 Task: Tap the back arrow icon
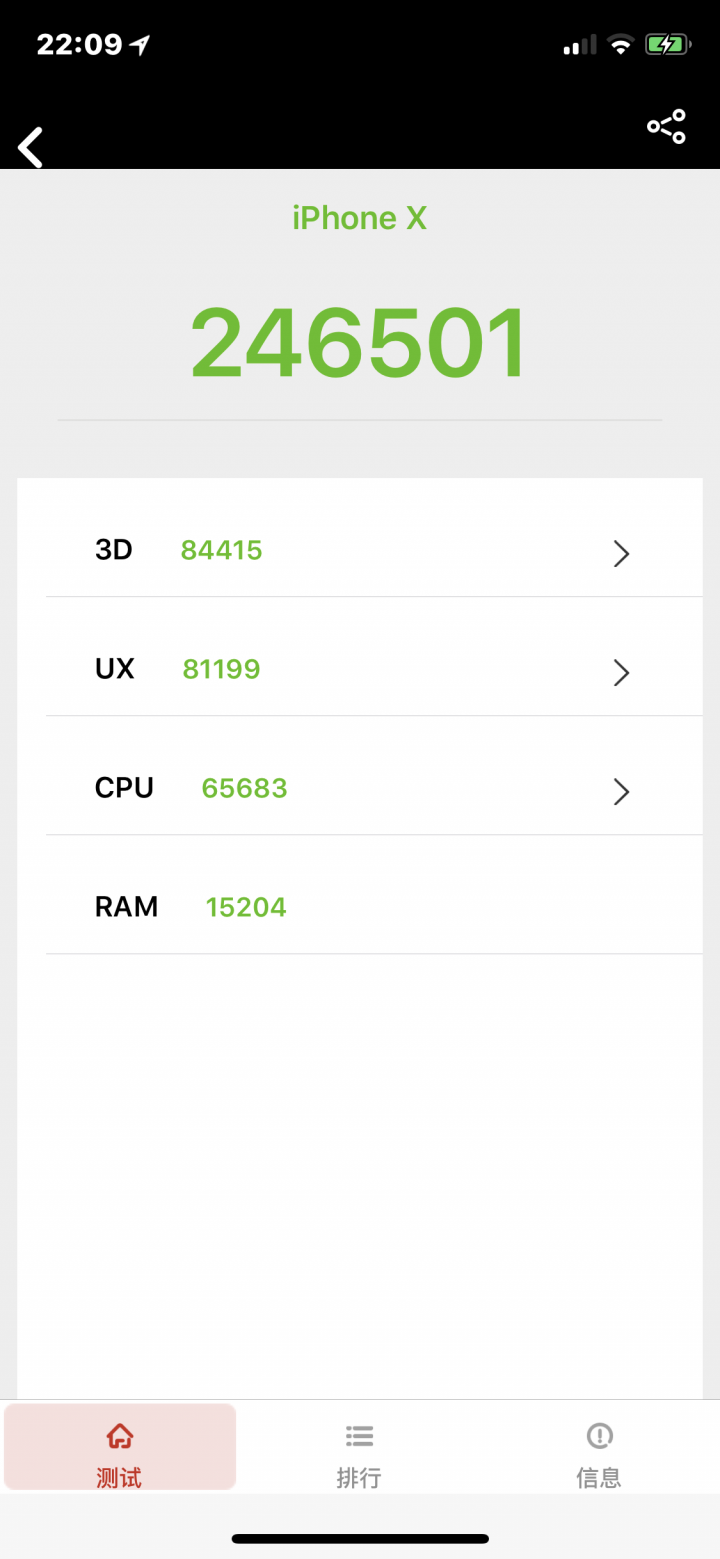tap(31, 147)
